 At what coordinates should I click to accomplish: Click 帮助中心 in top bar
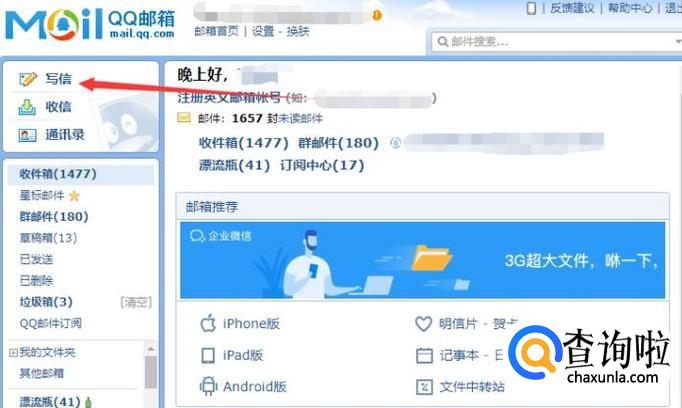click(630, 8)
